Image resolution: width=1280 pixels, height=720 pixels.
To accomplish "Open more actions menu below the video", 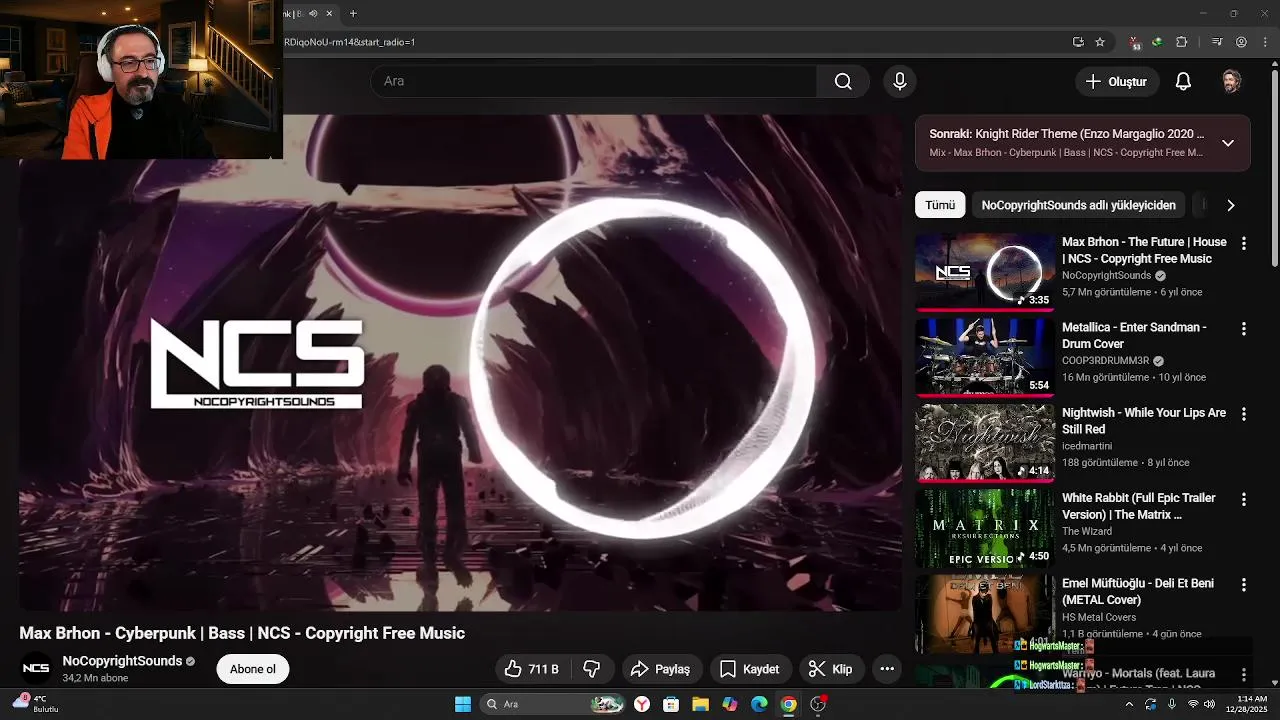I will click(886, 669).
